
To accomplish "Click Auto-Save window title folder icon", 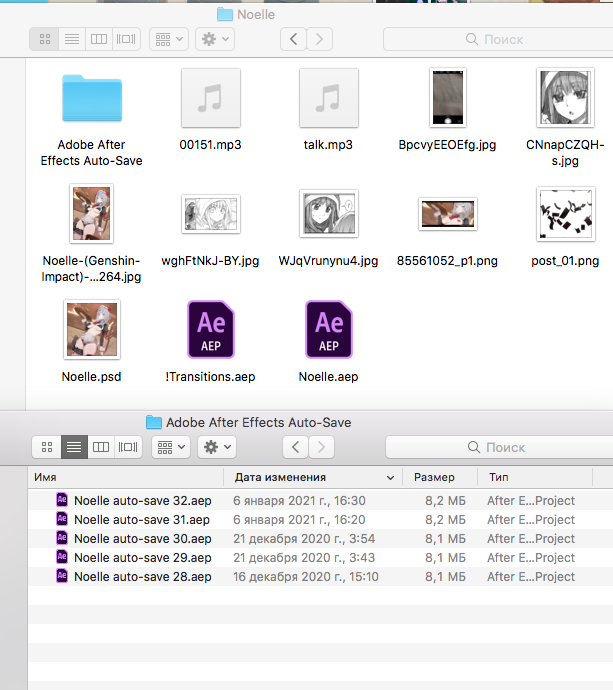I will pos(154,422).
